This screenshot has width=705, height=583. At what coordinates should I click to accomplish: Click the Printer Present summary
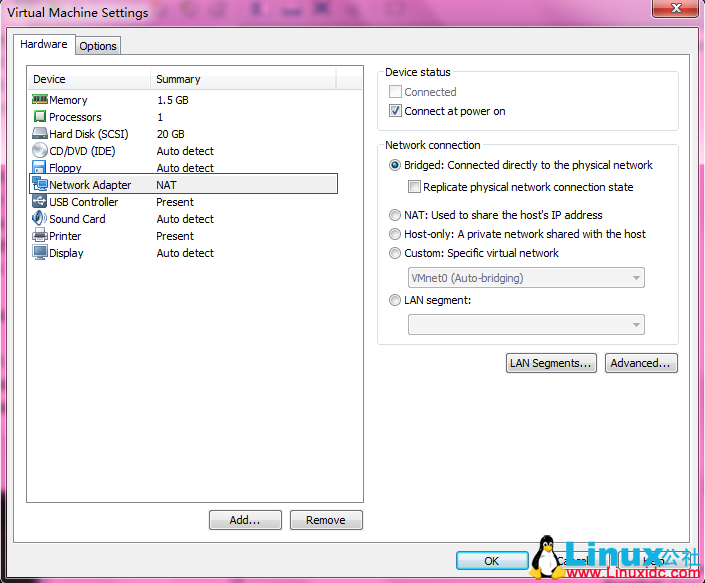click(x=175, y=236)
